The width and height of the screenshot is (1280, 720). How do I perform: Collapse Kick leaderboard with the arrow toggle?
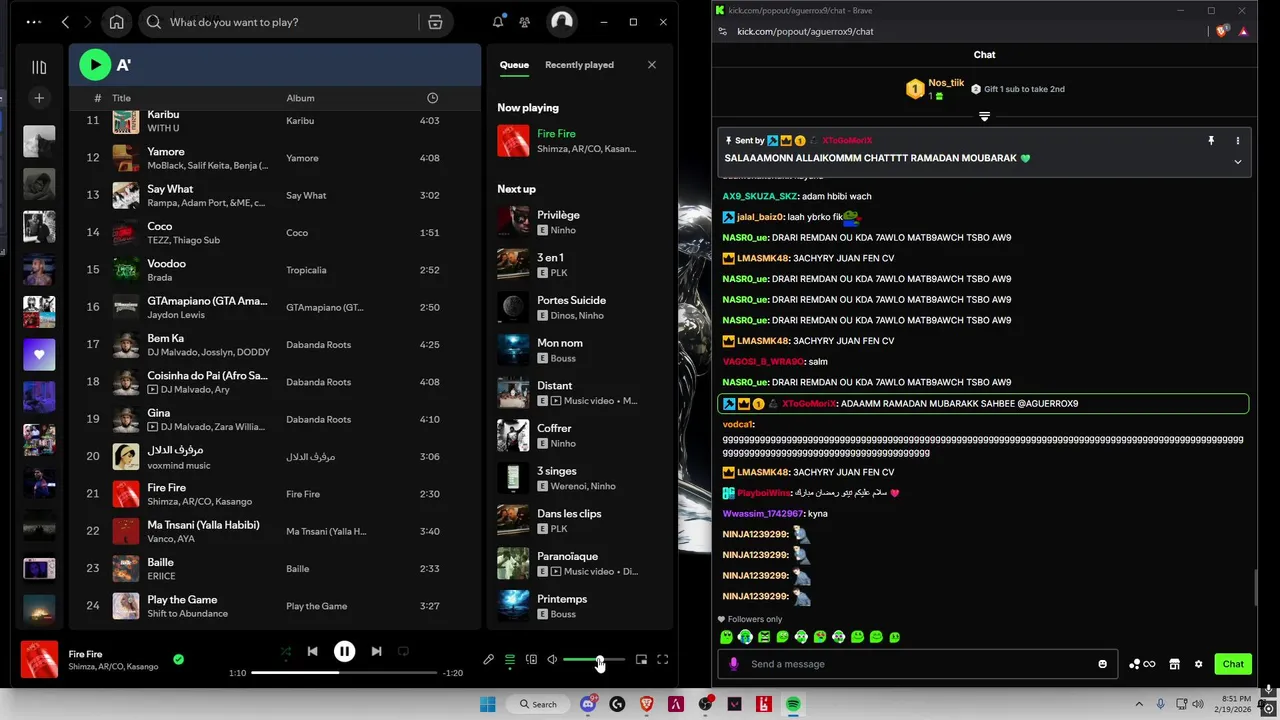click(x=984, y=117)
